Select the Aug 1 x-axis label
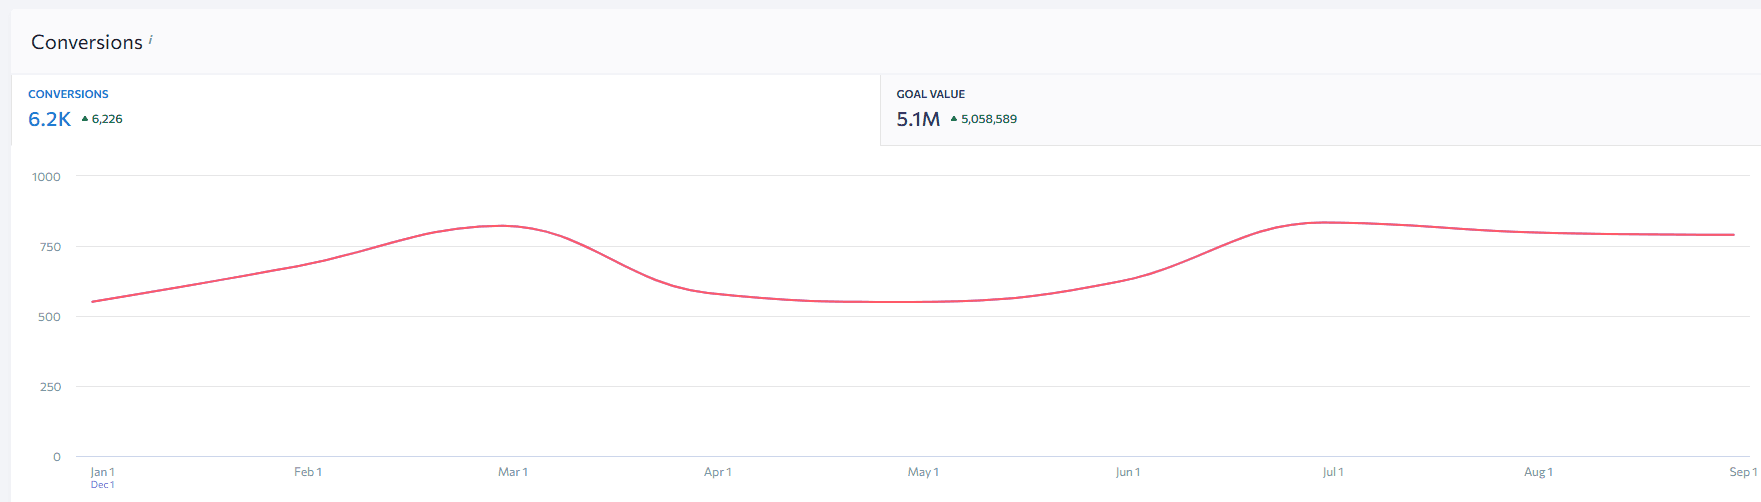Viewport: 1761px width, 502px height. pos(1538,472)
